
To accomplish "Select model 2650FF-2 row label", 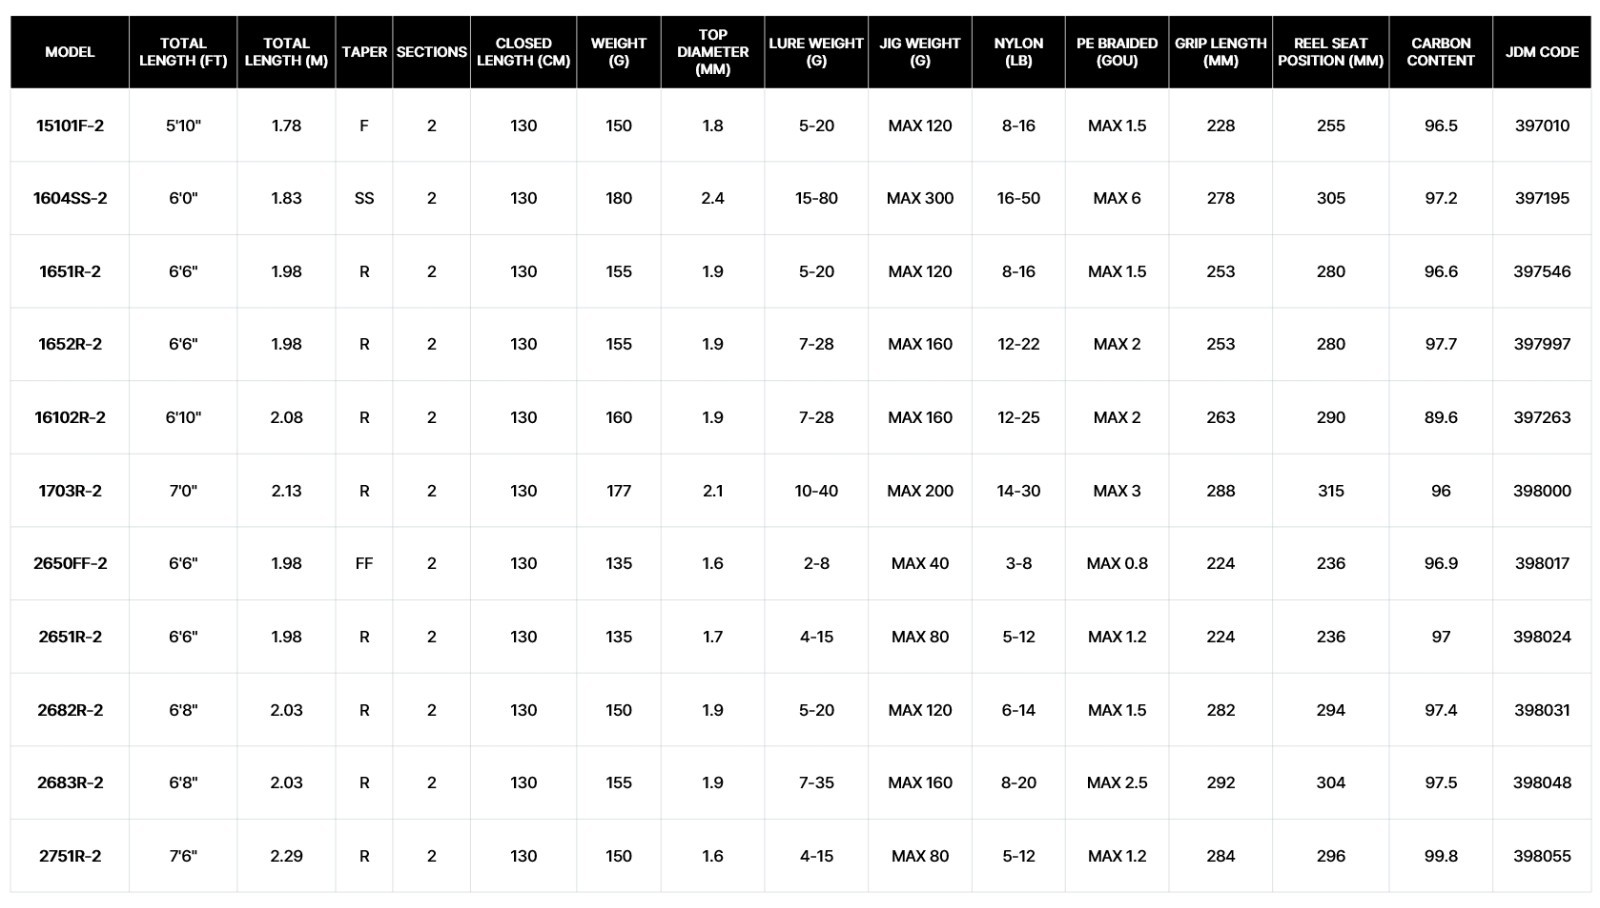I will click(x=70, y=564).
